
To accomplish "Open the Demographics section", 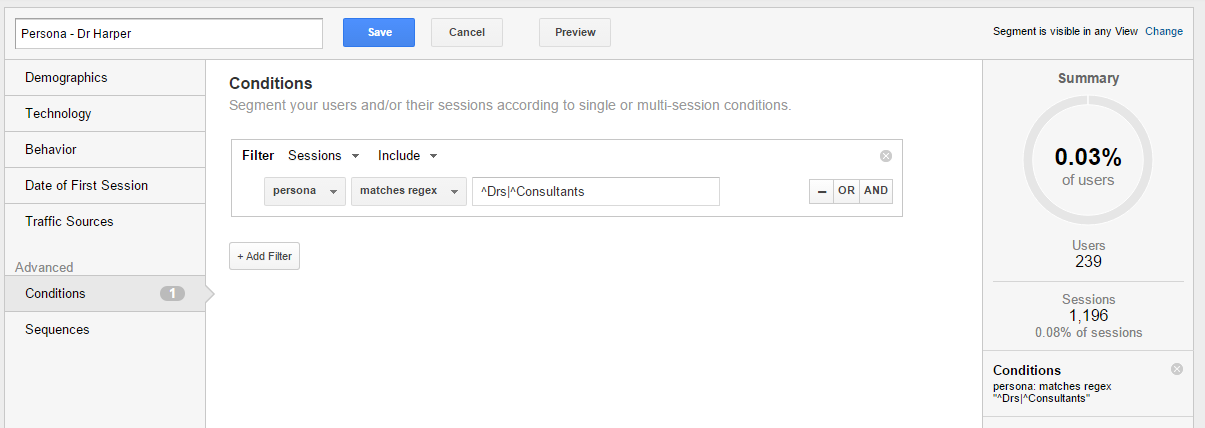I will pyautogui.click(x=66, y=78).
